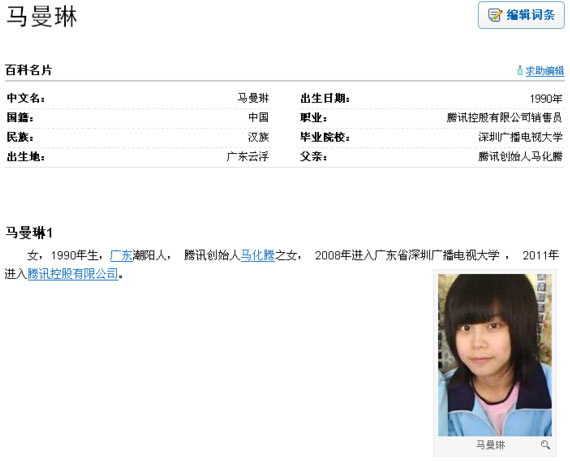
Task: Click the 出生地 value 广东云浮
Action: [248, 156]
